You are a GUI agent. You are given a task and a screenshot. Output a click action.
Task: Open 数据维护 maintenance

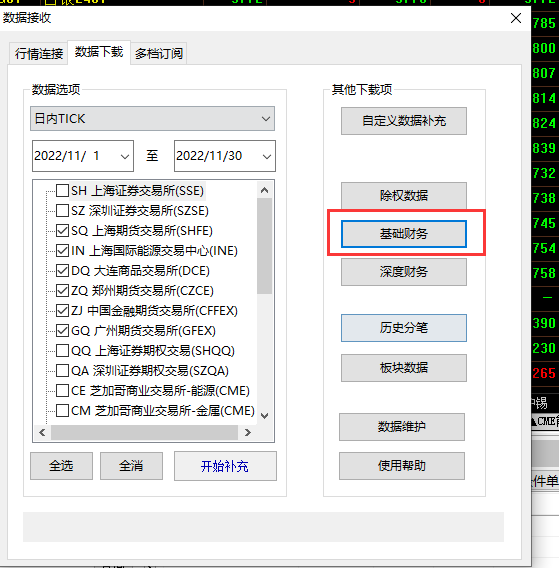(402, 427)
